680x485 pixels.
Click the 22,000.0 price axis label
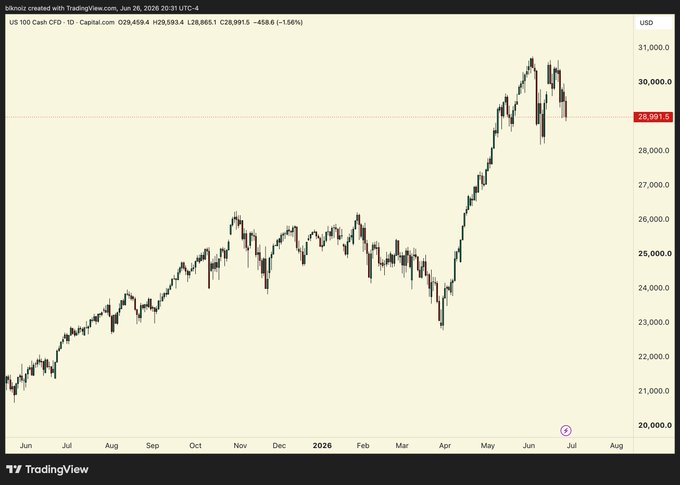coord(654,357)
